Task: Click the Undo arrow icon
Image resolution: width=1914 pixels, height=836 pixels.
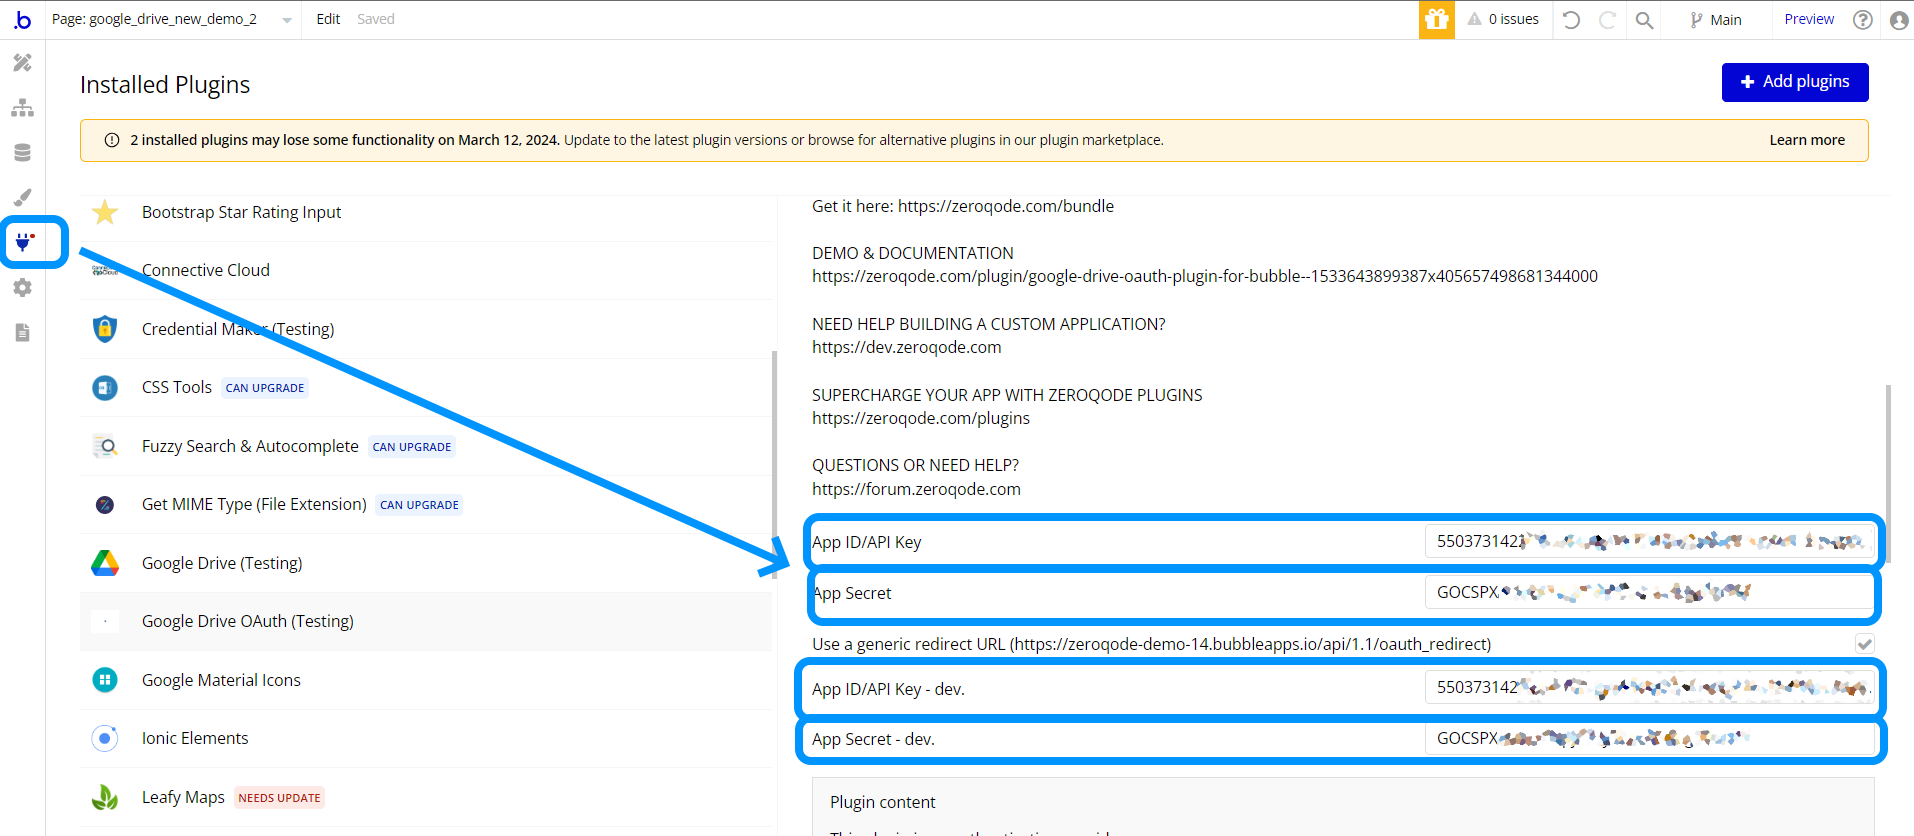Action: [x=1571, y=19]
